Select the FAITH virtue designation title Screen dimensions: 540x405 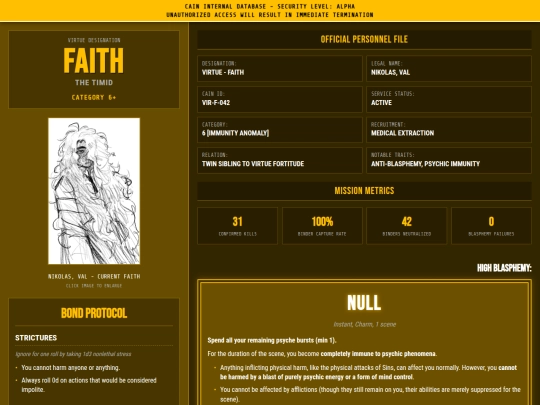(x=94, y=61)
